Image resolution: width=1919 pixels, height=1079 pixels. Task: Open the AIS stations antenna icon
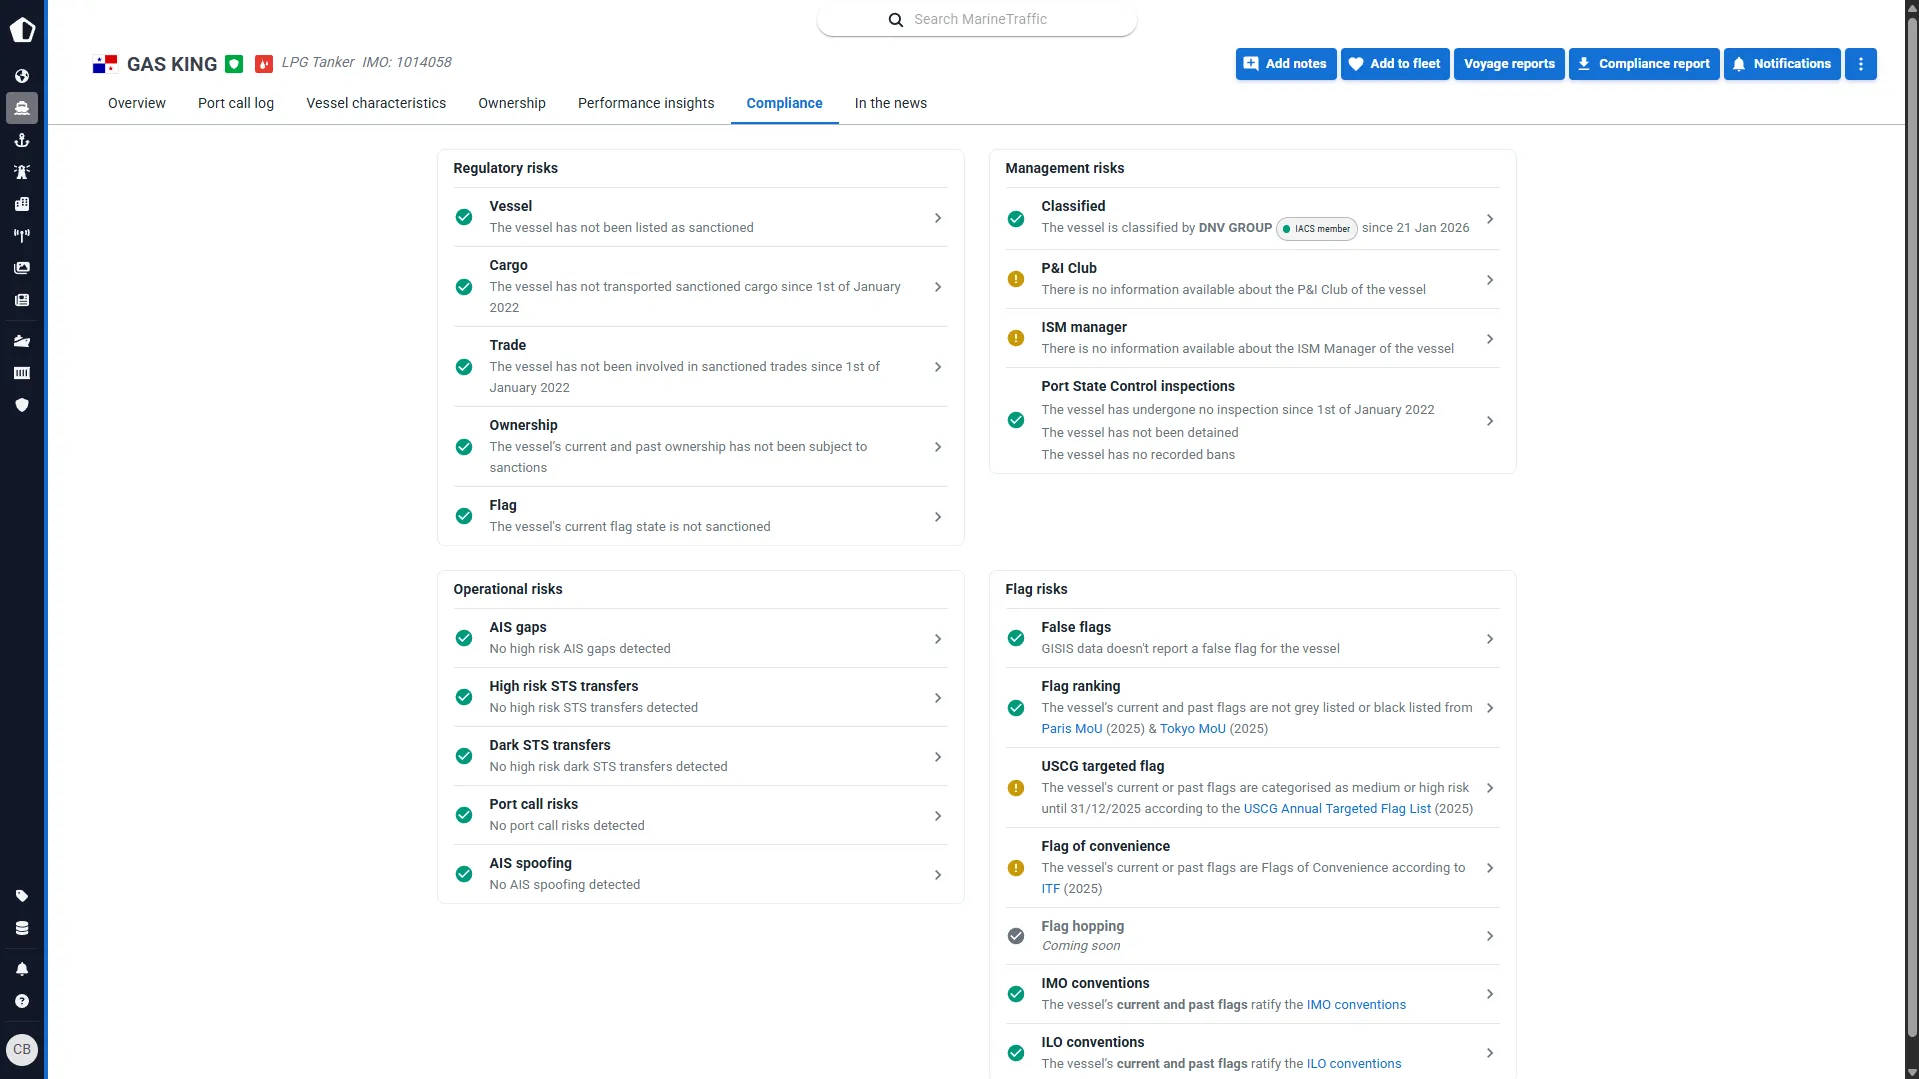(22, 236)
